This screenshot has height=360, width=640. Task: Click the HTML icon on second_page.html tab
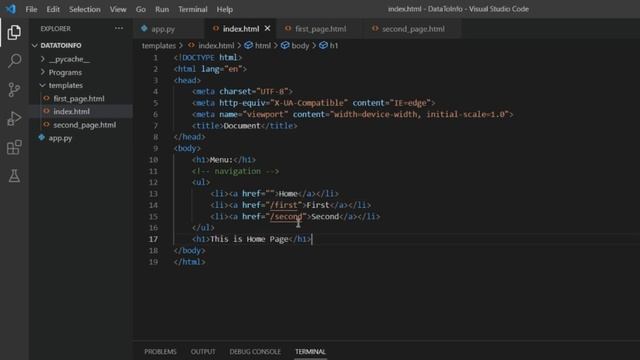[375, 29]
